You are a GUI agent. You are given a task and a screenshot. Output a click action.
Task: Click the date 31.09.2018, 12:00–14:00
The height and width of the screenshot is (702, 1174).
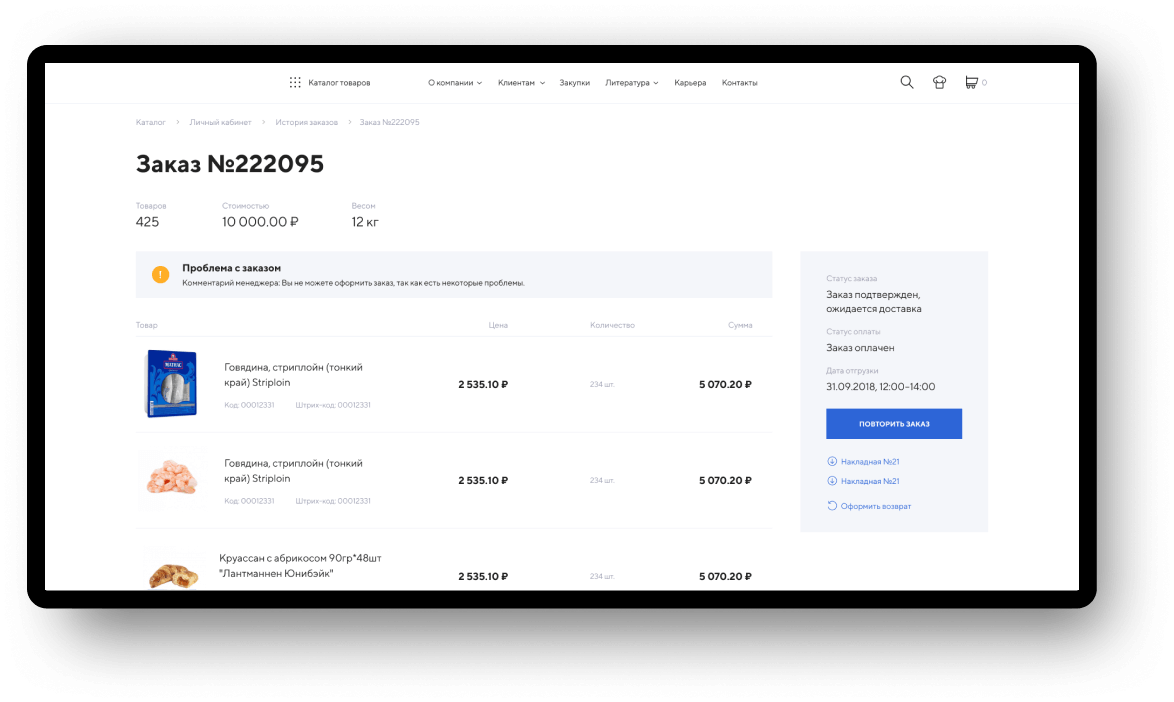[x=880, y=387]
